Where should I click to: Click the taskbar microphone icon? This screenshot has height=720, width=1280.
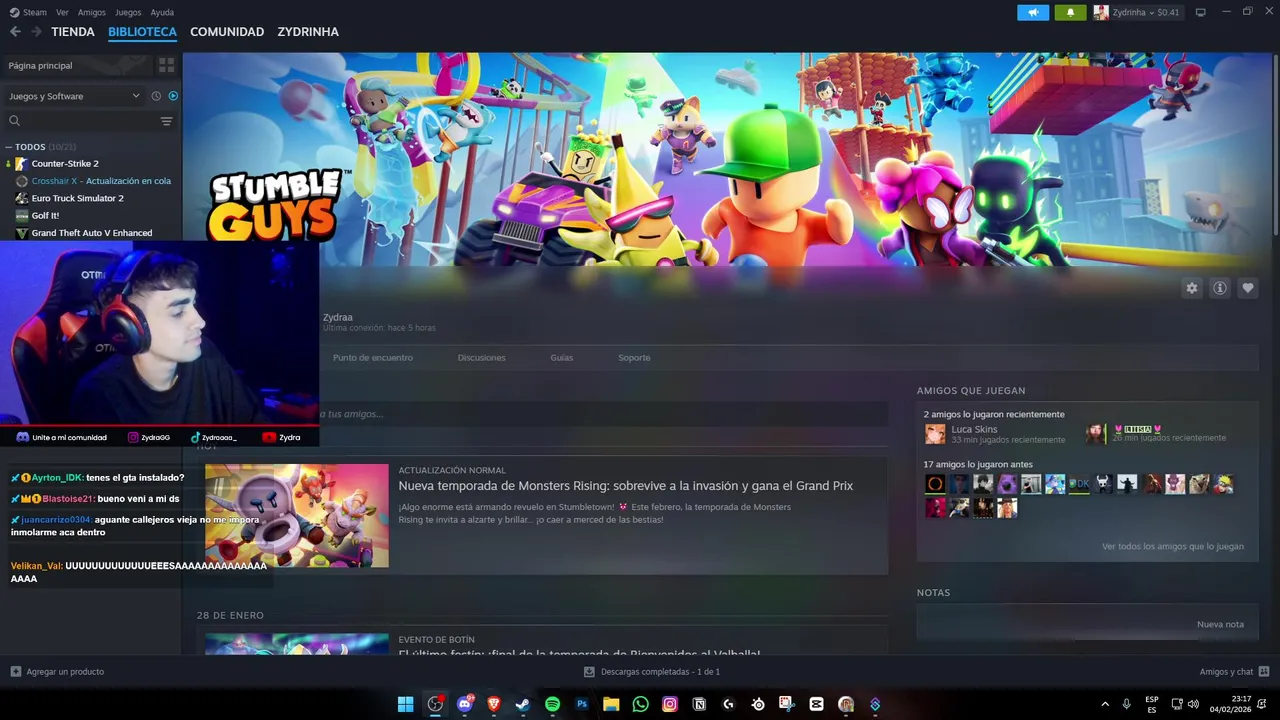click(x=1127, y=704)
